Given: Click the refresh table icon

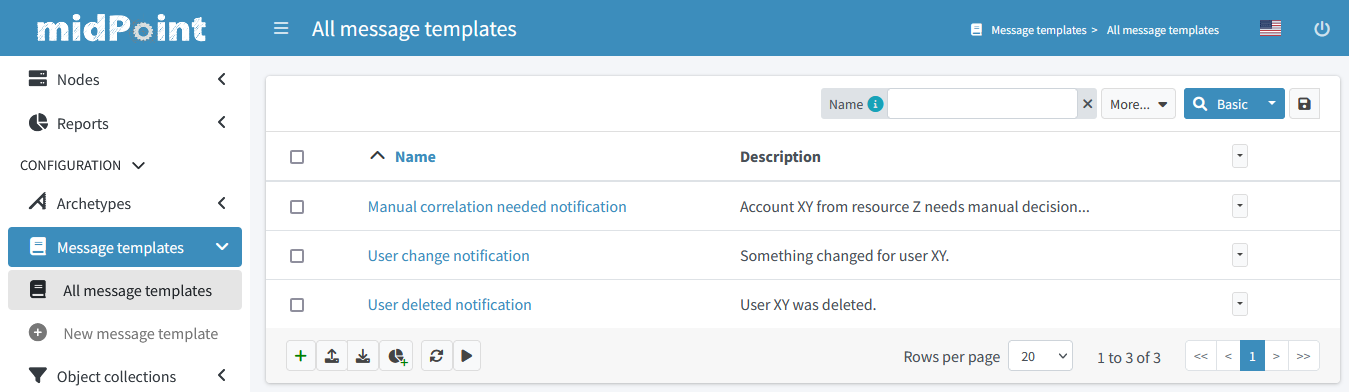Looking at the screenshot, I should 437,355.
